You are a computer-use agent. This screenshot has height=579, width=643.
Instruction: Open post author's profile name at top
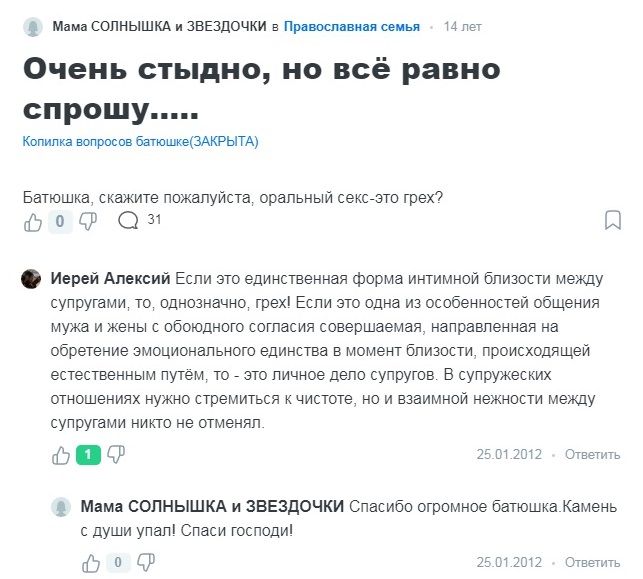159,27
